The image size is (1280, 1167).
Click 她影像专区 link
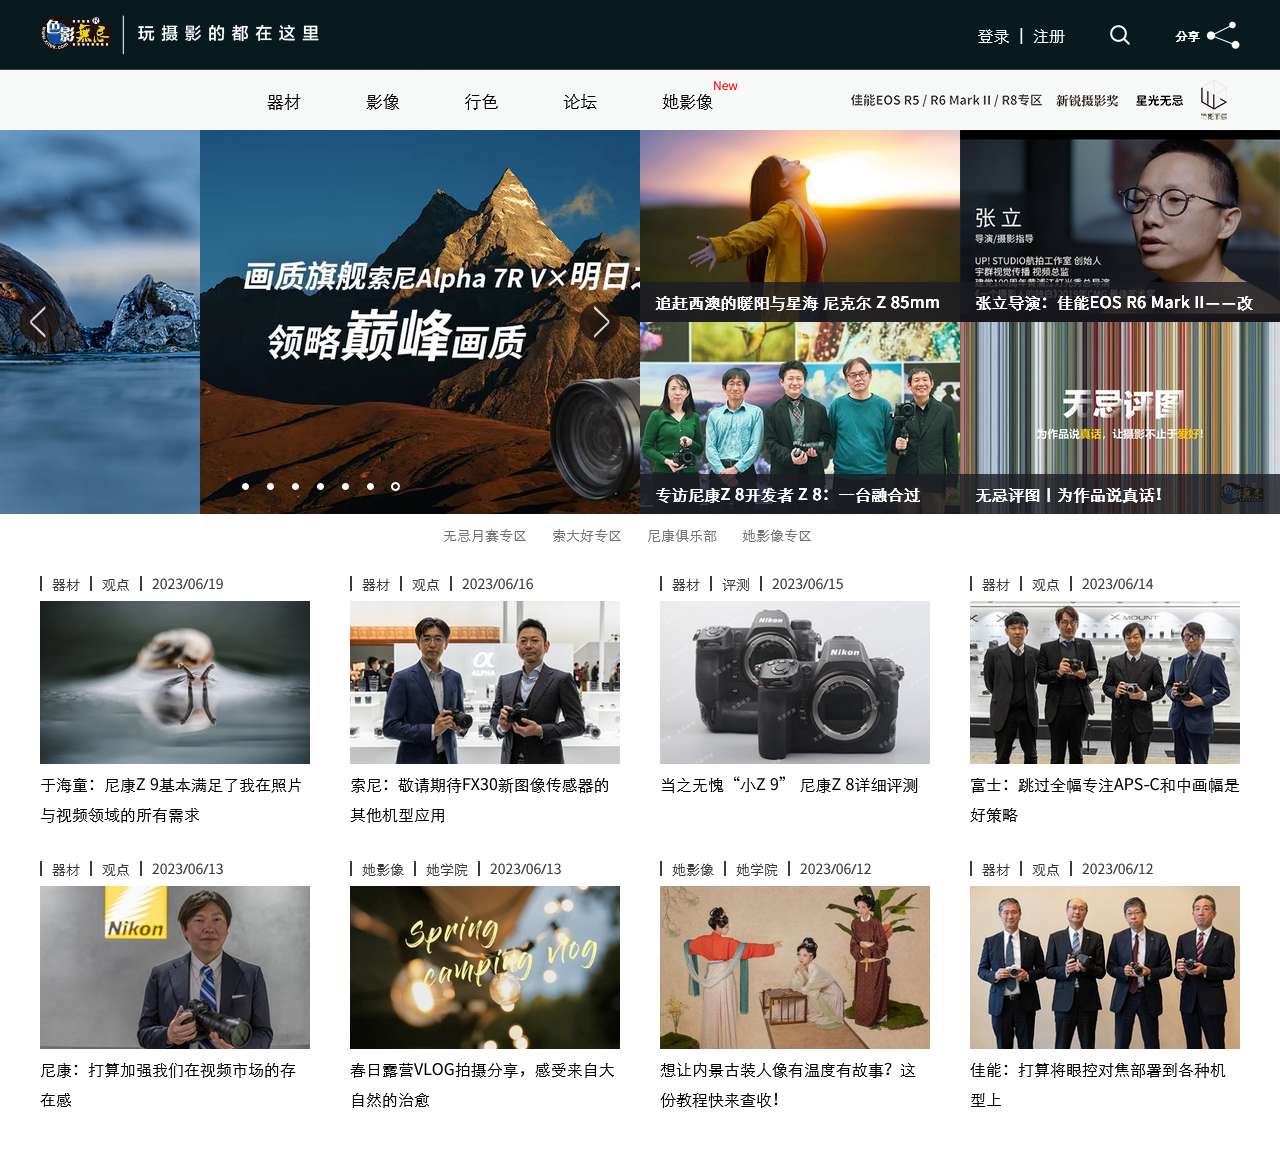pyautogui.click(x=777, y=536)
